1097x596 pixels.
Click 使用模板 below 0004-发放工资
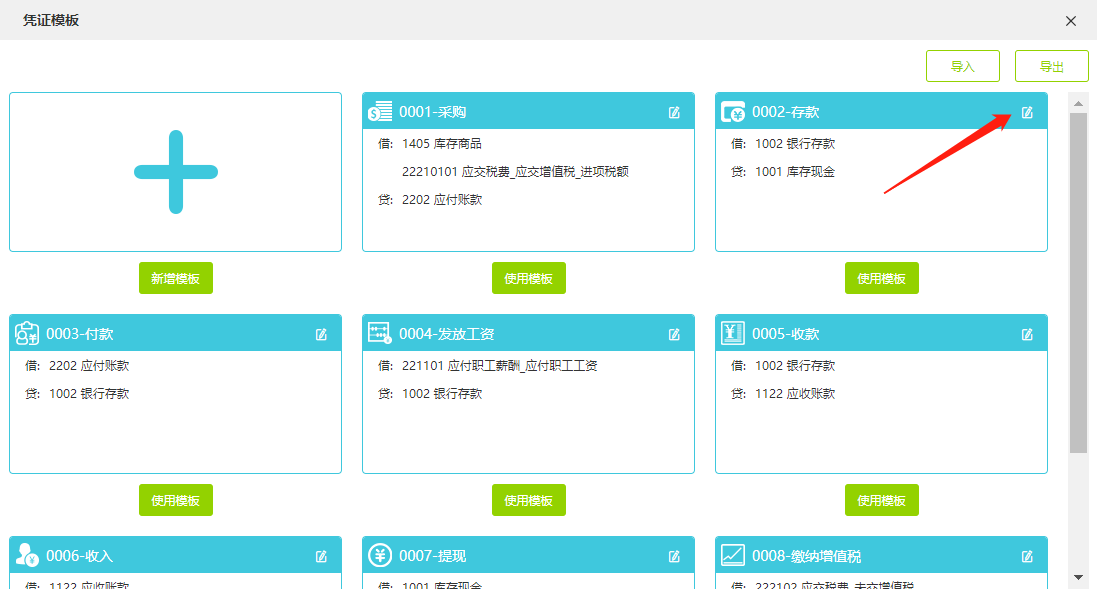point(528,500)
